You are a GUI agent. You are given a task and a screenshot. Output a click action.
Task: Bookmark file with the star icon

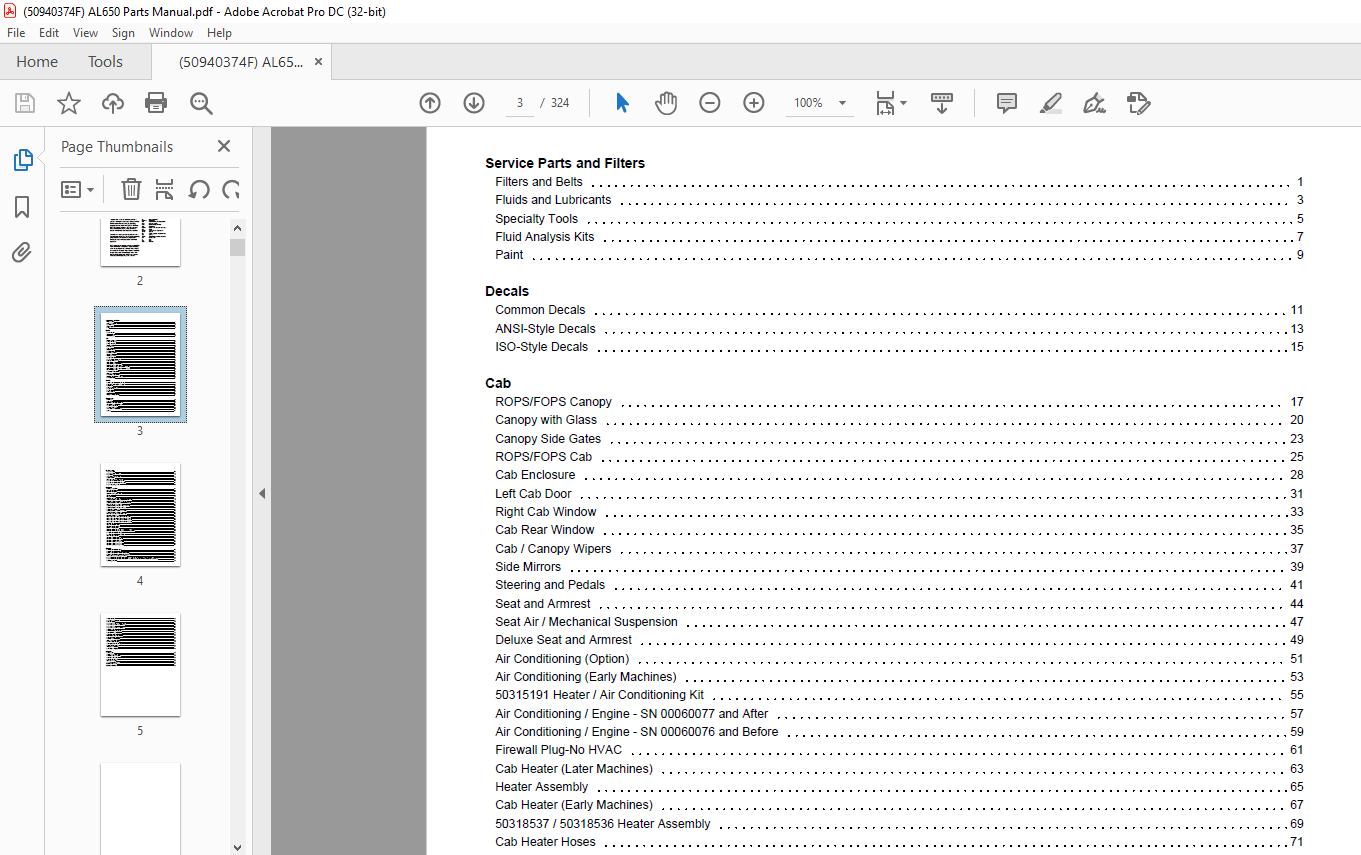coord(68,103)
